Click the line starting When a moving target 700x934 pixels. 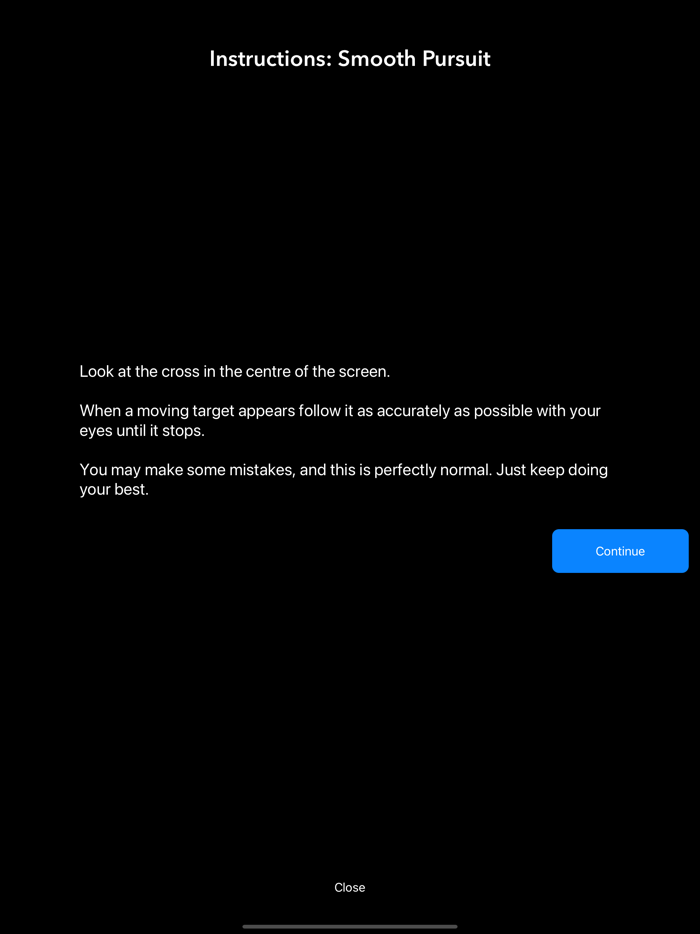click(x=340, y=411)
